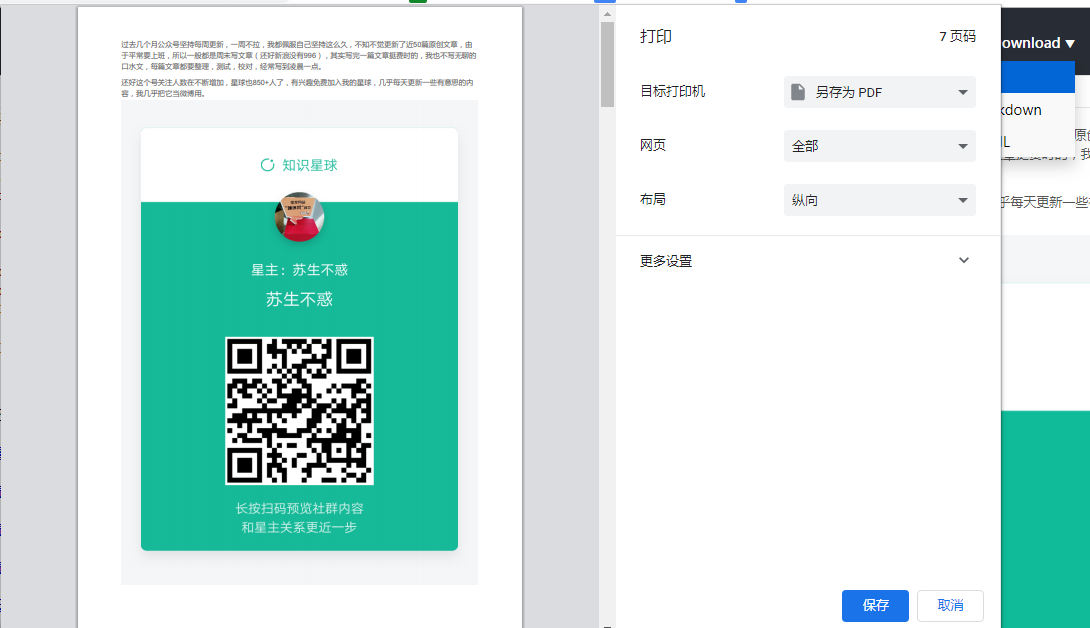Click the PDF document icon in destination field
Screen dimensions: 1090x628
tap(798, 92)
